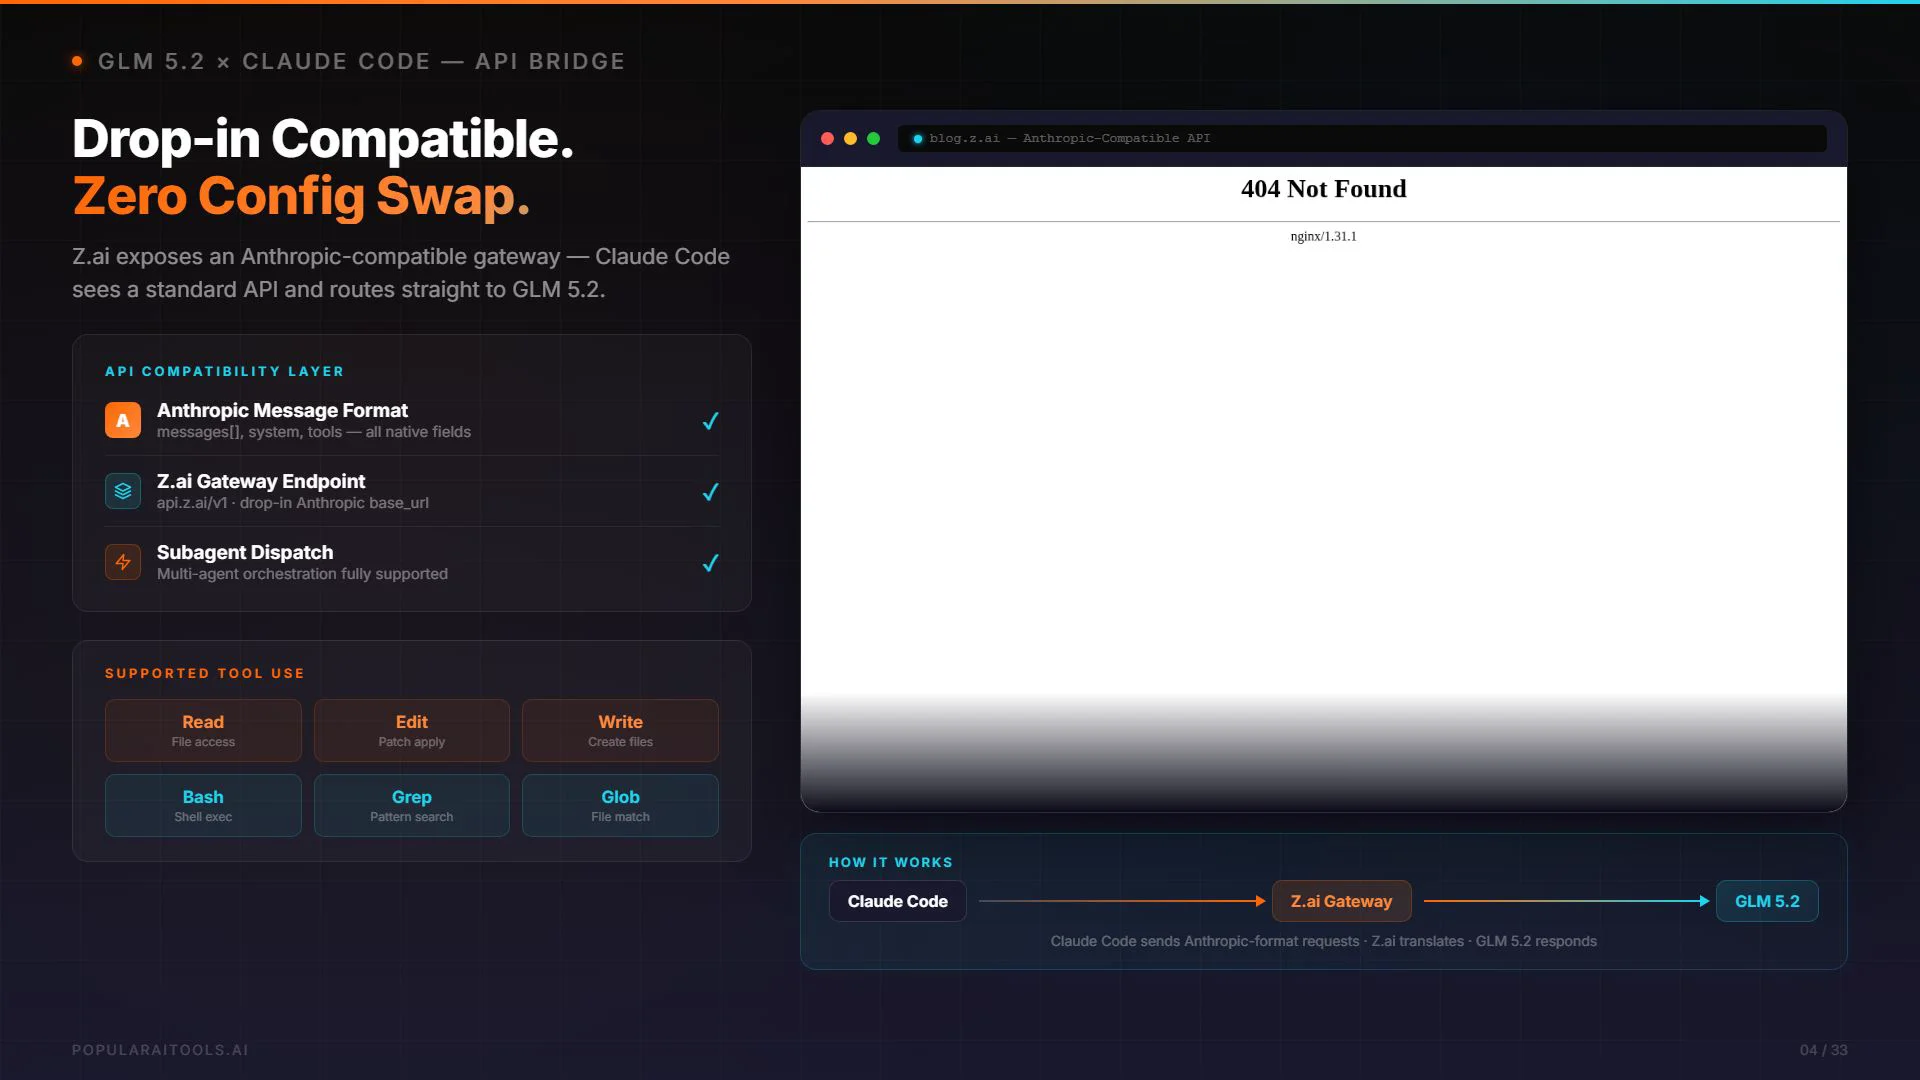
Task: Click the 'Anthropic Message Format' row title
Action: tap(282, 410)
